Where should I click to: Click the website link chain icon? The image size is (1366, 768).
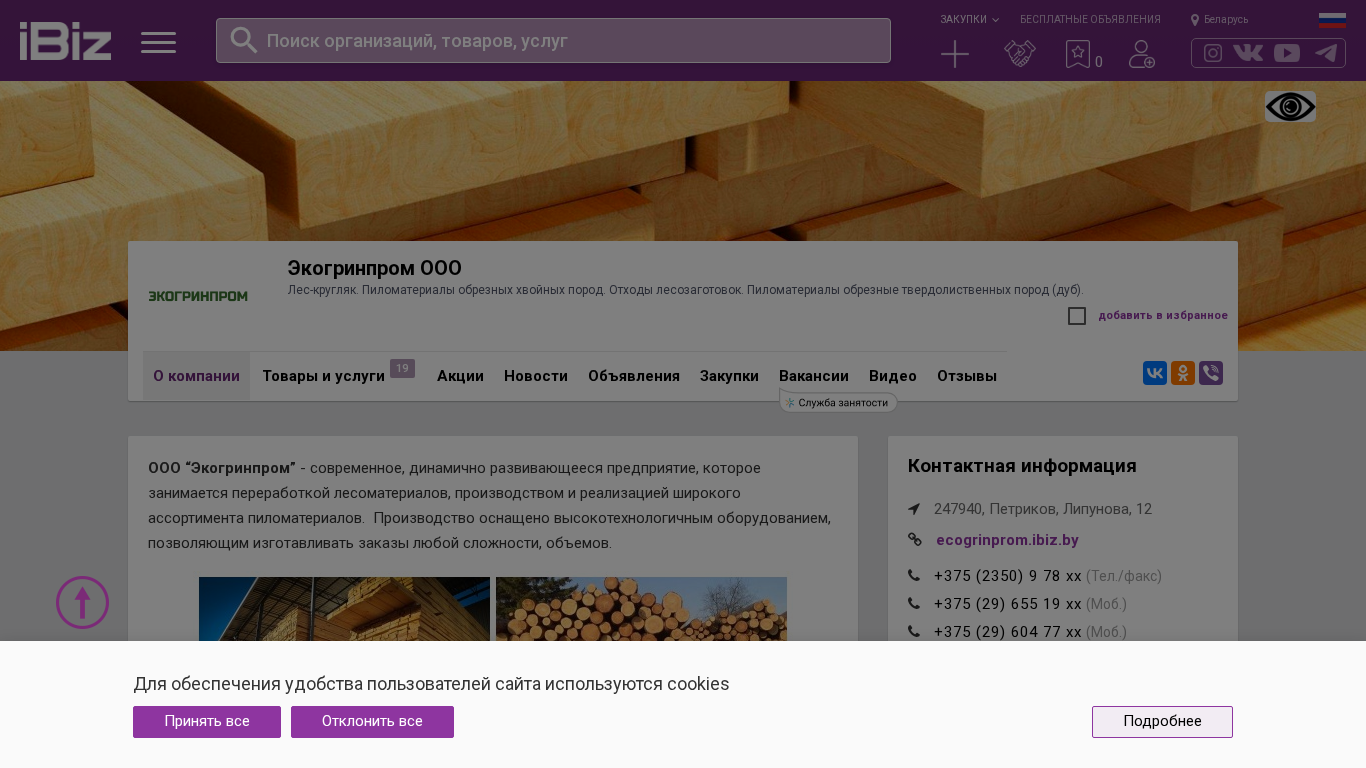[914, 539]
